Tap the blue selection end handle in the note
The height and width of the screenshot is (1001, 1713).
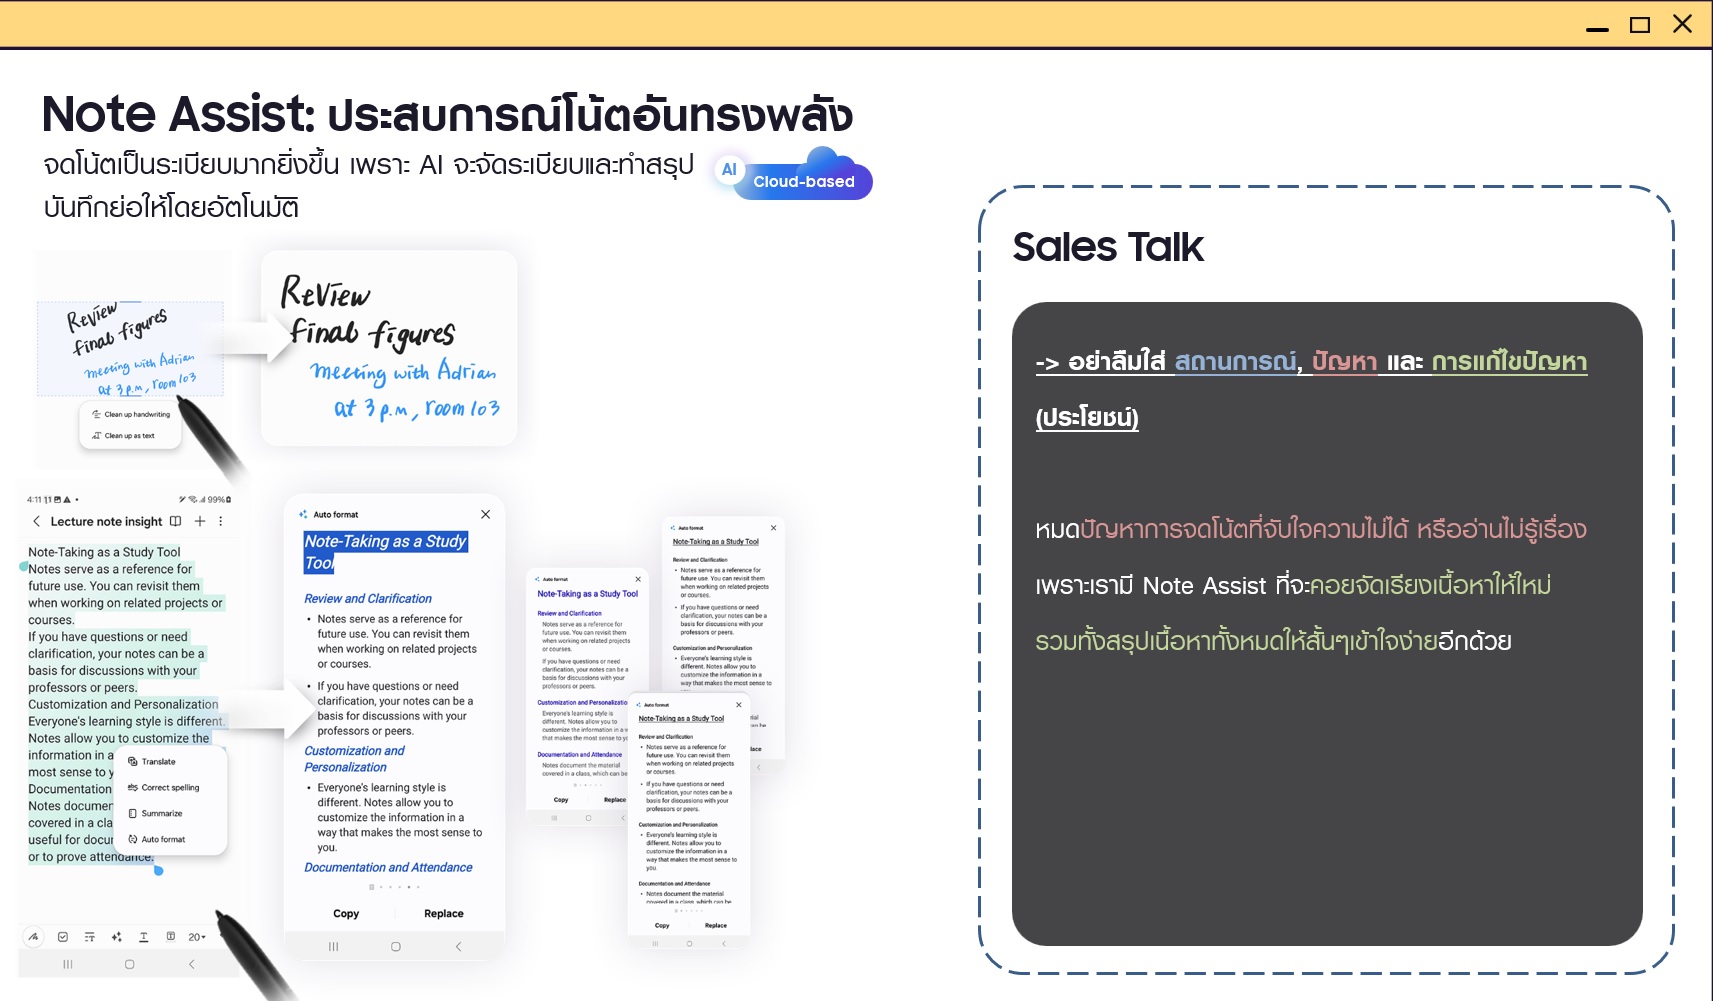(x=158, y=870)
